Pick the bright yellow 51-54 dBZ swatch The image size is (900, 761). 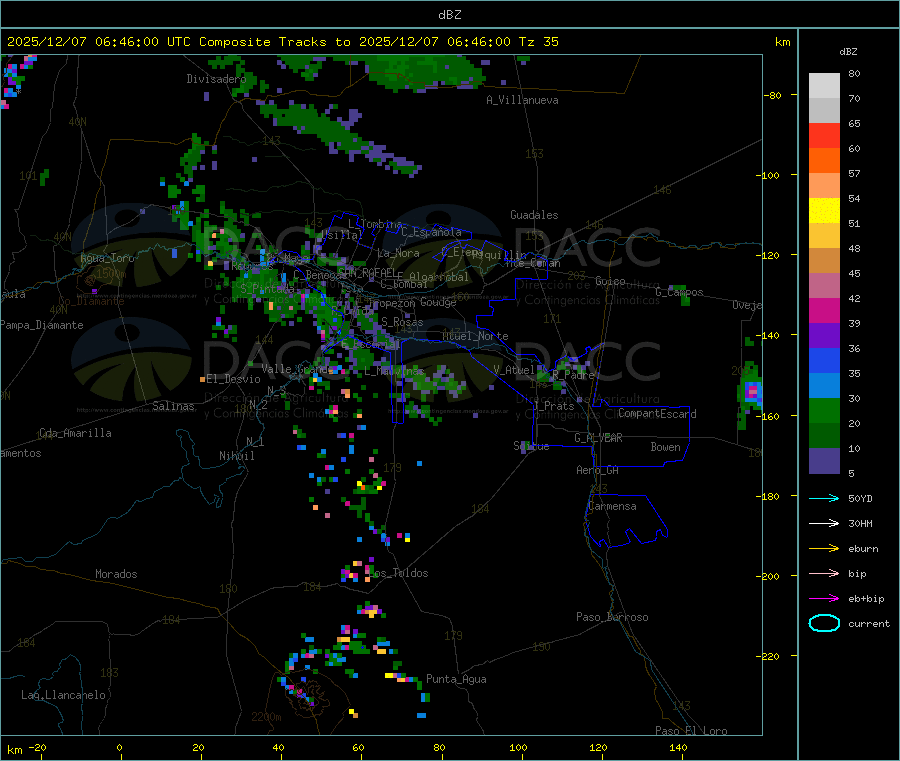(824, 211)
